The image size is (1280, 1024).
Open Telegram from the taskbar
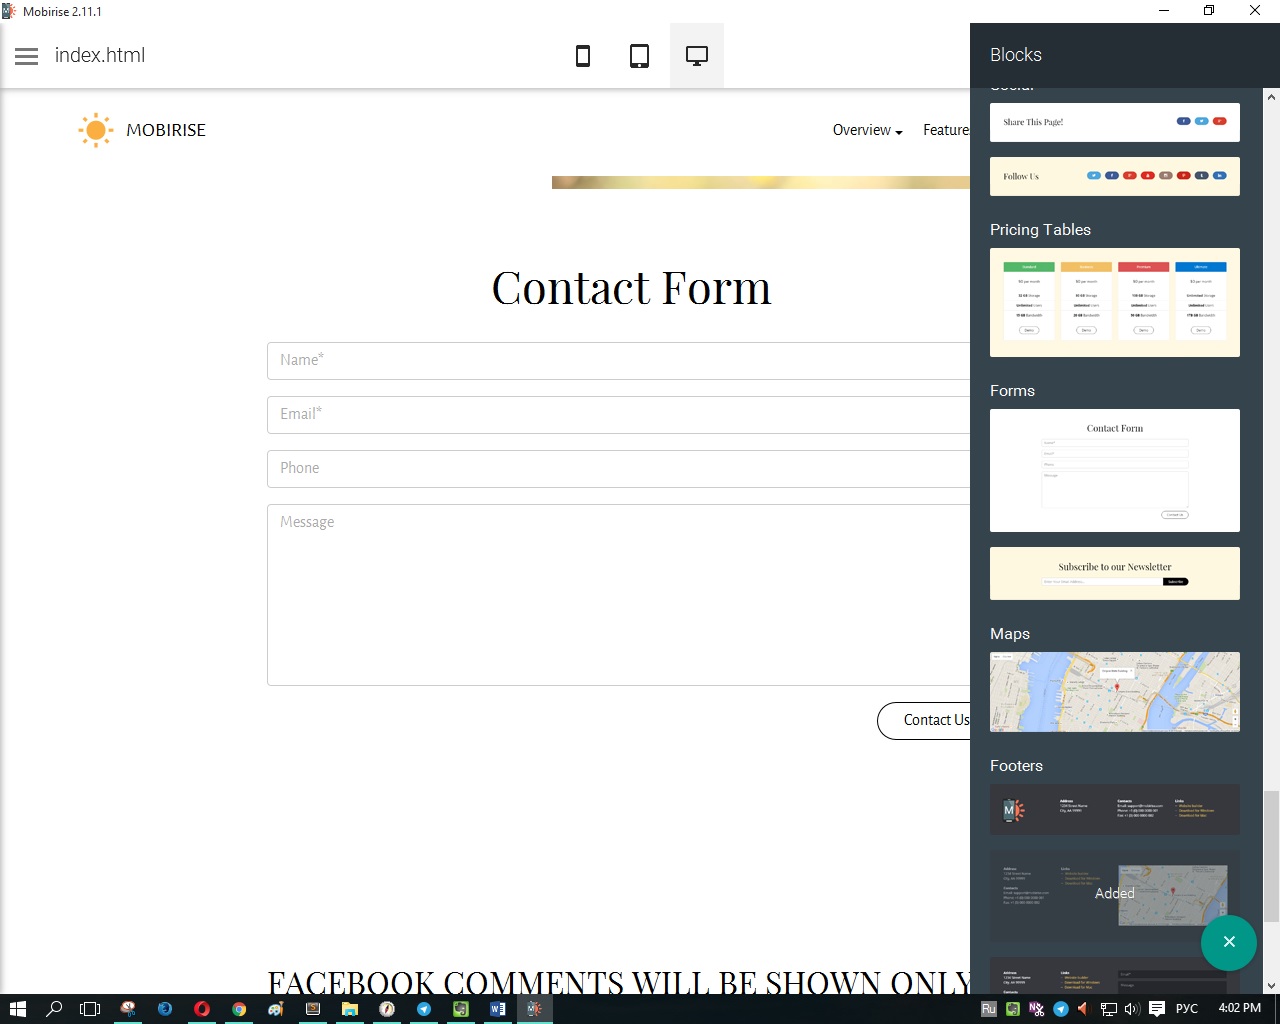[424, 1008]
